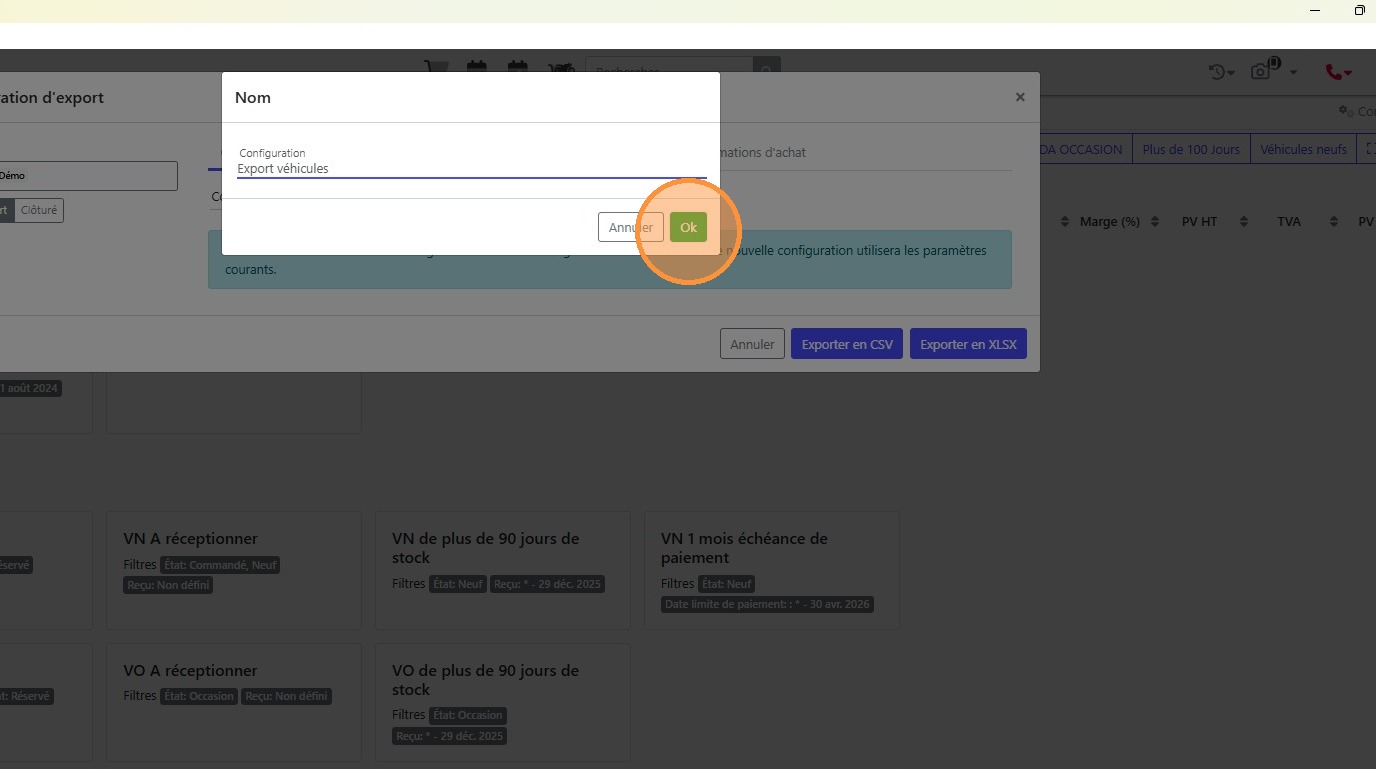Open VN de plus de 90 jours de stock

coord(503,570)
